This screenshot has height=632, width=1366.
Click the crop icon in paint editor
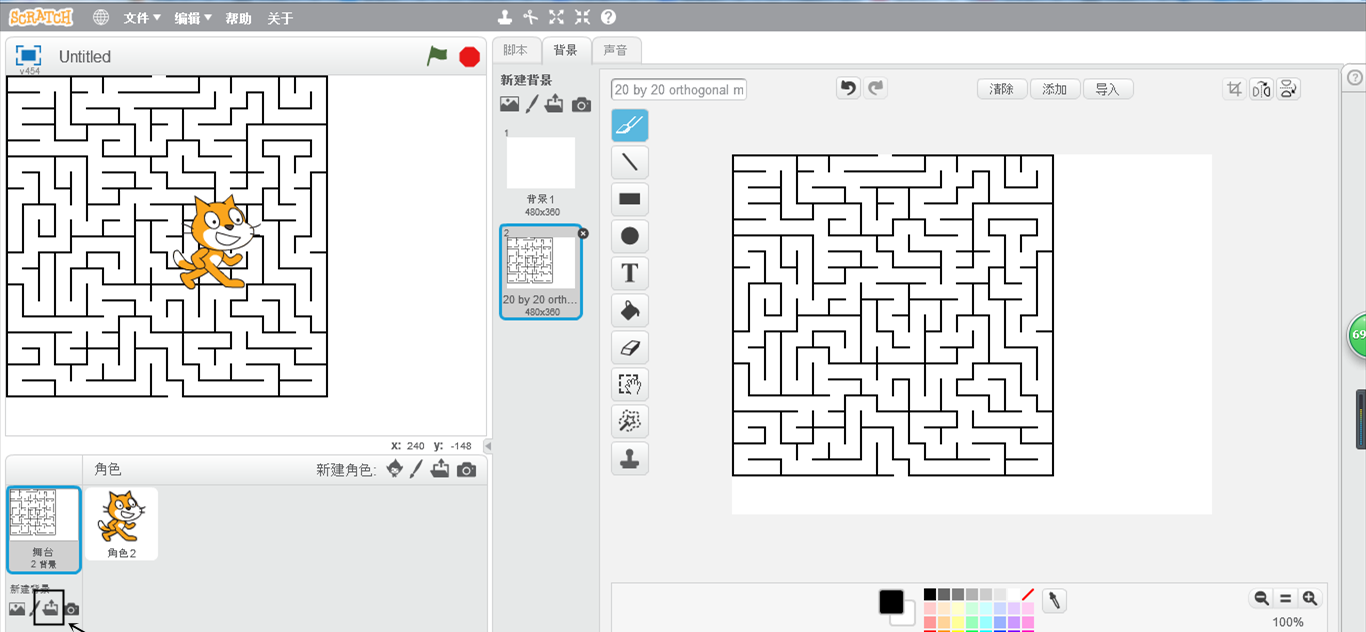tap(1235, 89)
